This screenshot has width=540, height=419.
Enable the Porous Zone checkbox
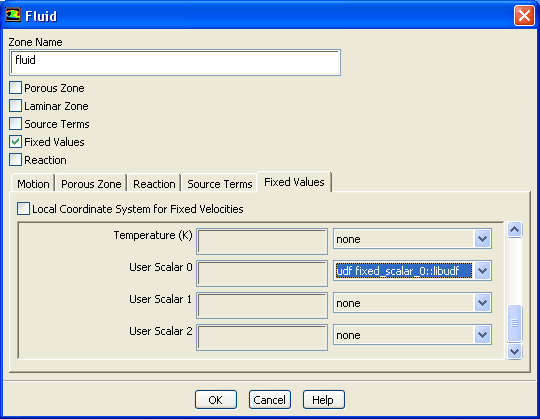pyautogui.click(x=15, y=88)
